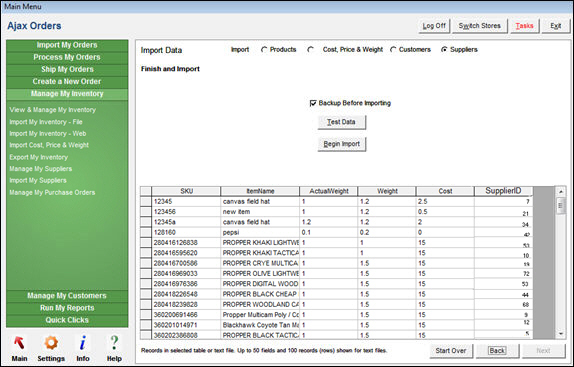Open the Settings gear icon
574x367 pixels.
pyautogui.click(x=51, y=343)
